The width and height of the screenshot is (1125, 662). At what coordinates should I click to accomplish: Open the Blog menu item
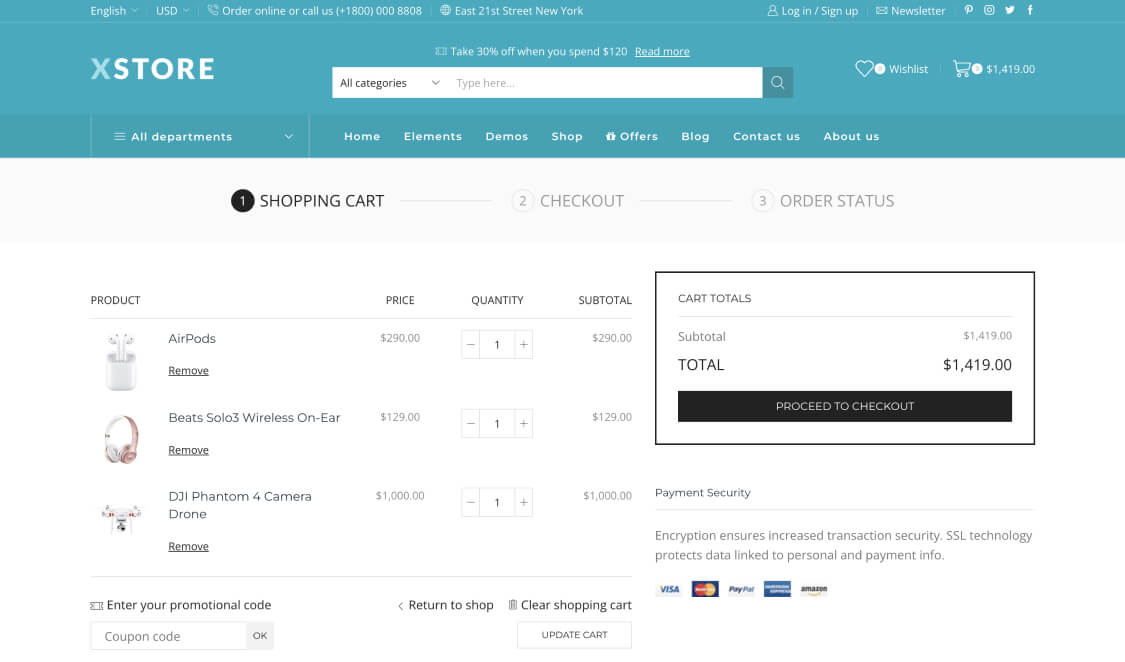point(695,137)
